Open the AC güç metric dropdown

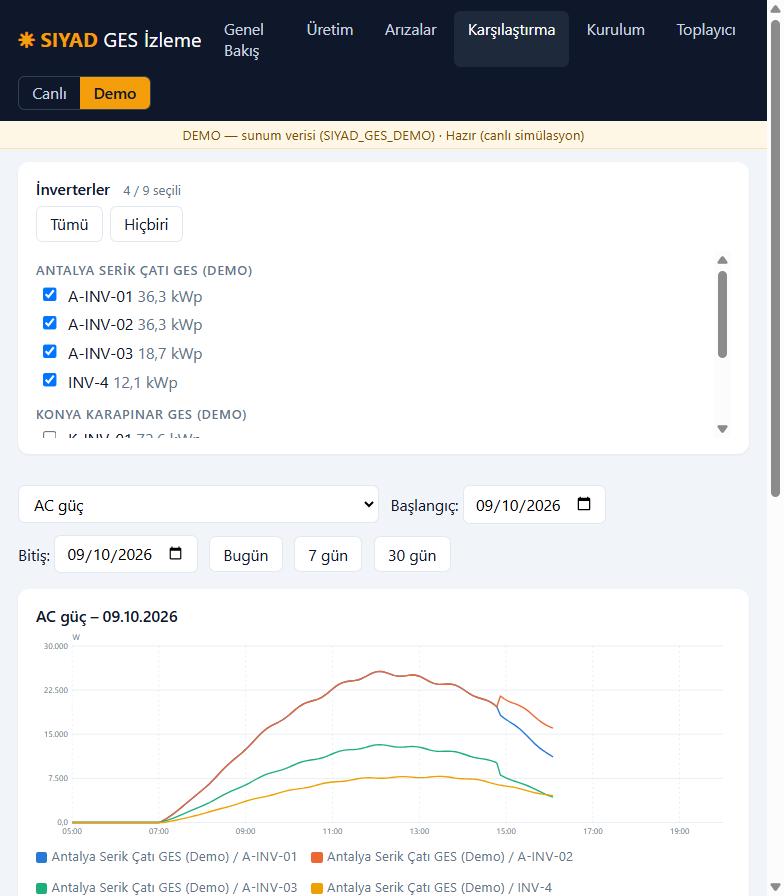tap(198, 505)
